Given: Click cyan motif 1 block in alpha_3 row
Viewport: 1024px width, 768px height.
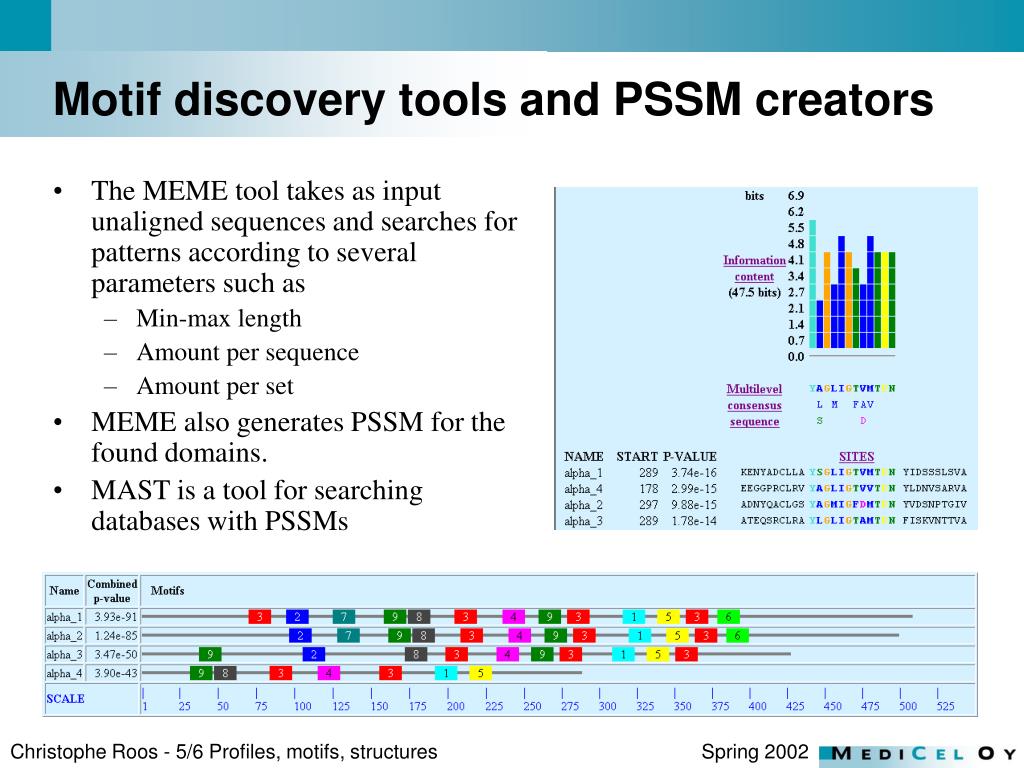Looking at the screenshot, I should point(623,654).
